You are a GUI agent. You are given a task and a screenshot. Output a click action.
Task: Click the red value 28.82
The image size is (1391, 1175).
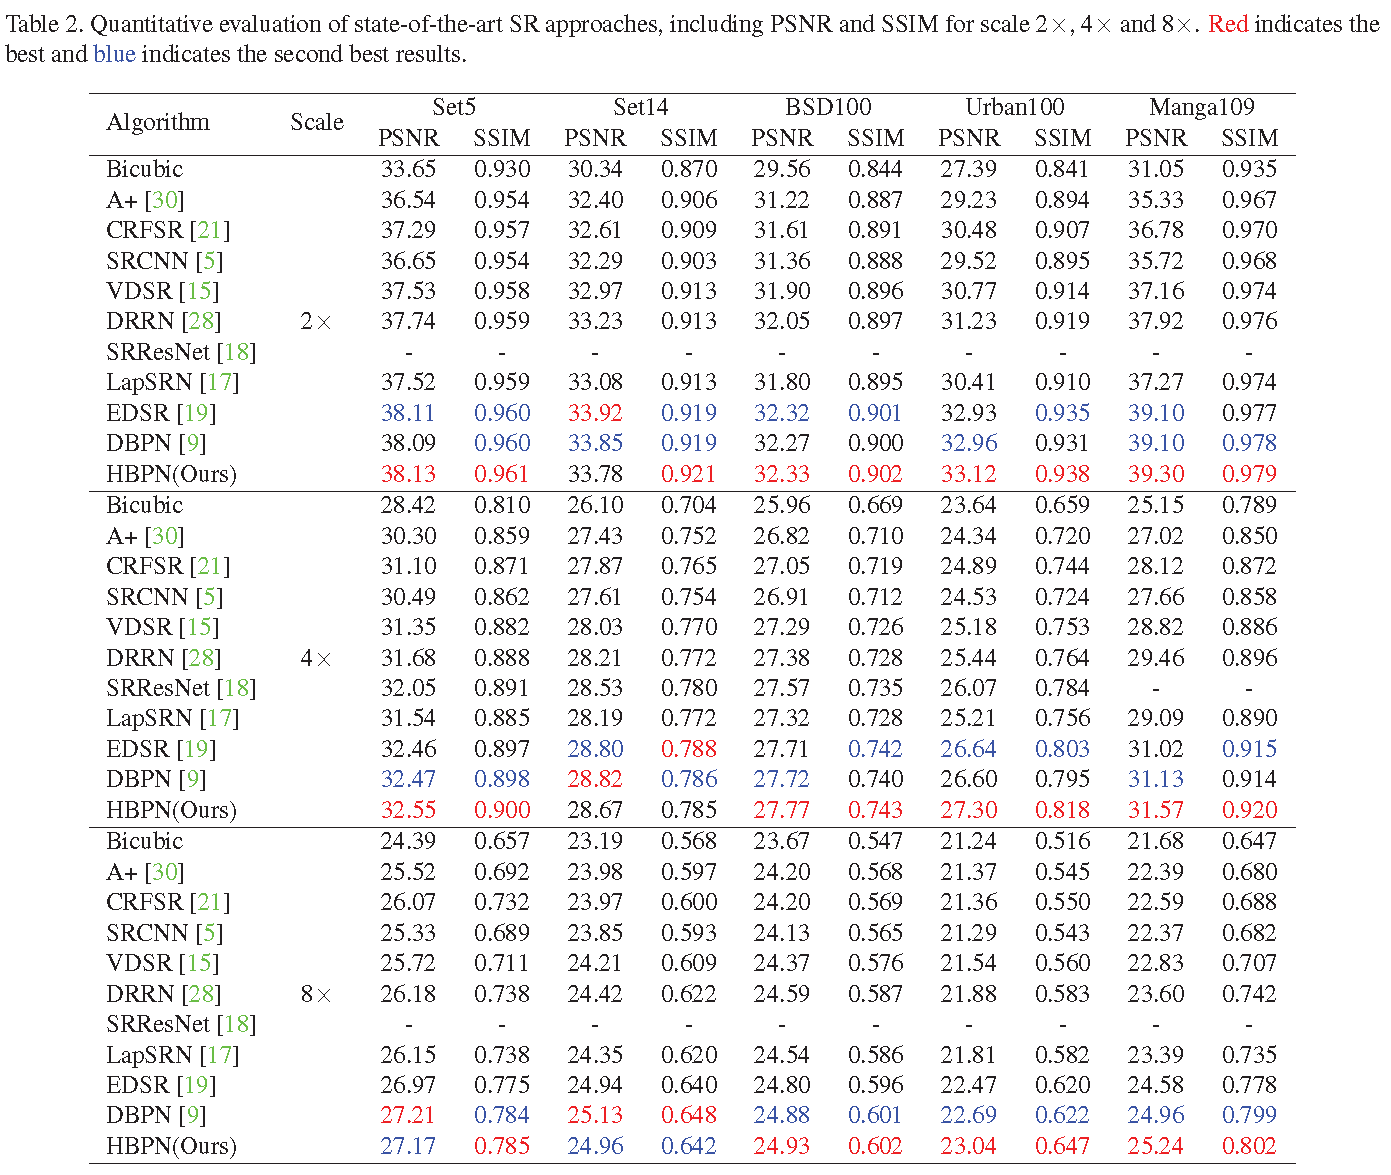click(595, 779)
